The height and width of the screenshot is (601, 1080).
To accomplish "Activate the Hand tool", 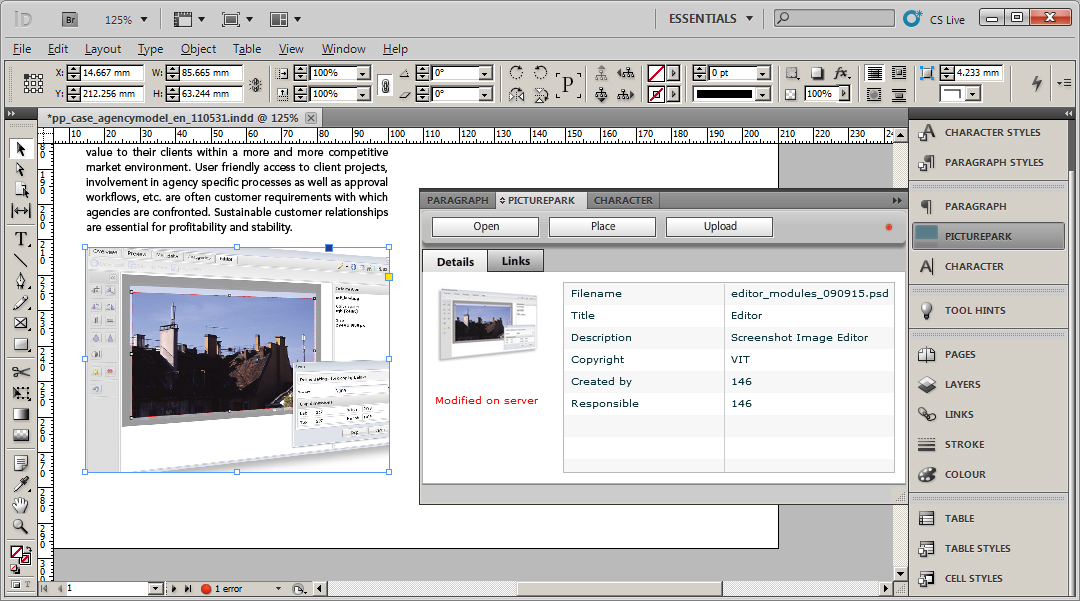I will tap(21, 505).
